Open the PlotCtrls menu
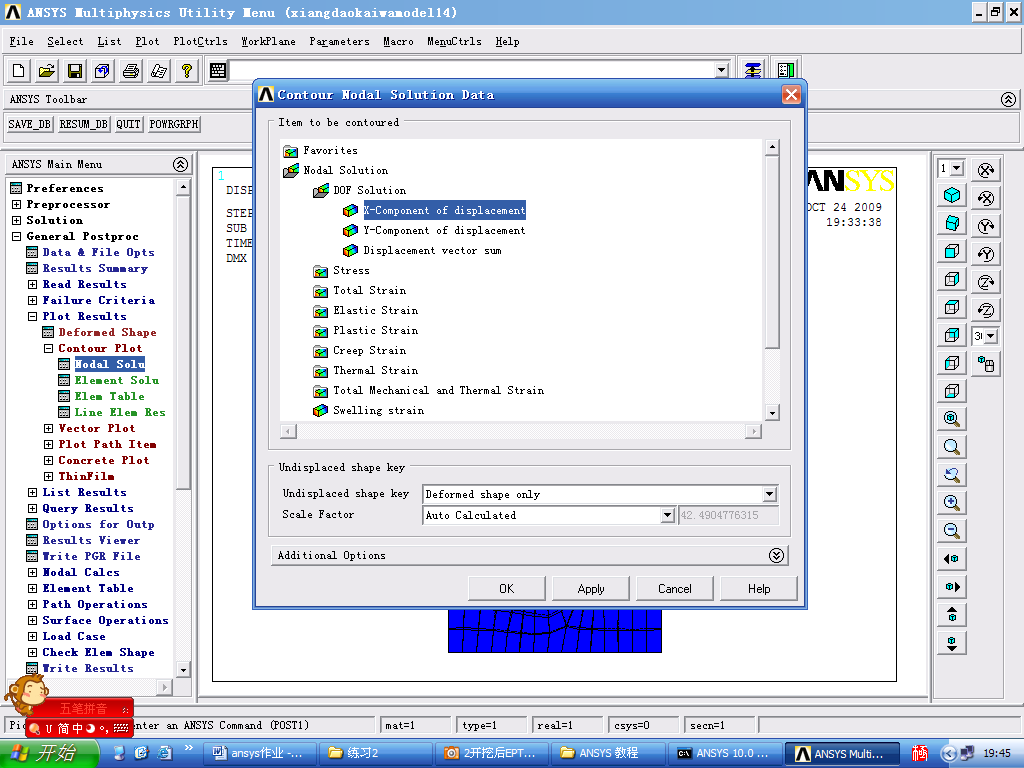1024x768 pixels. click(x=200, y=42)
